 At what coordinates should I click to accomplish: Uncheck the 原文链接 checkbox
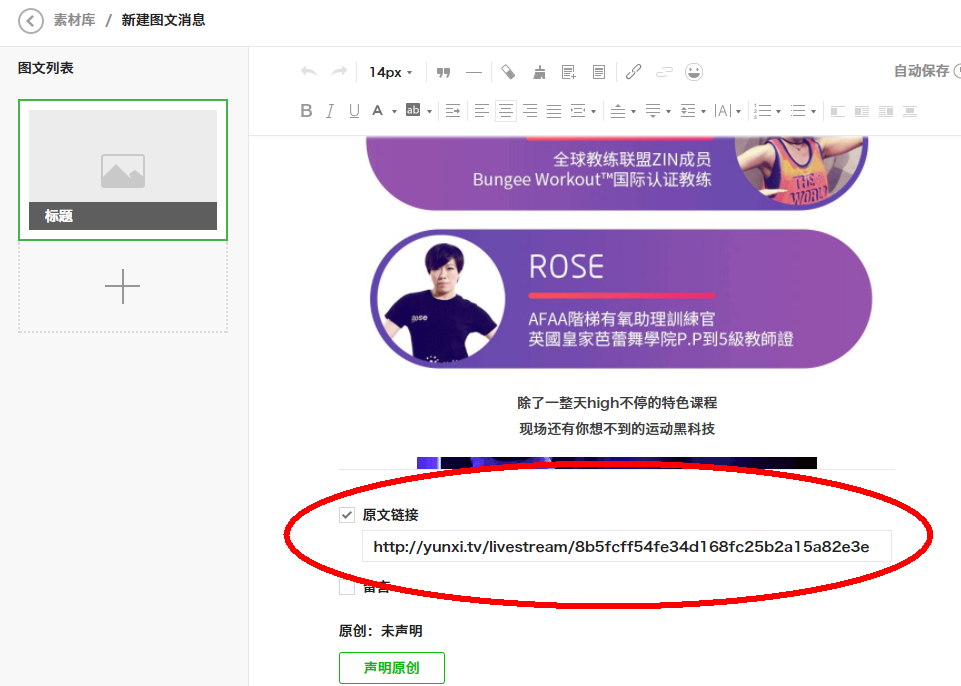(x=347, y=515)
